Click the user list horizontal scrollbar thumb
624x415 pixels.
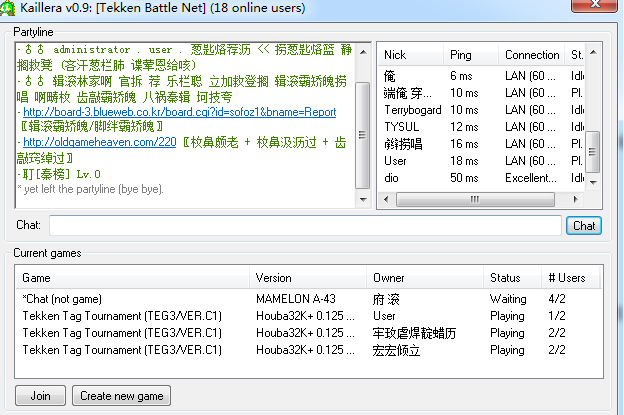pos(475,199)
